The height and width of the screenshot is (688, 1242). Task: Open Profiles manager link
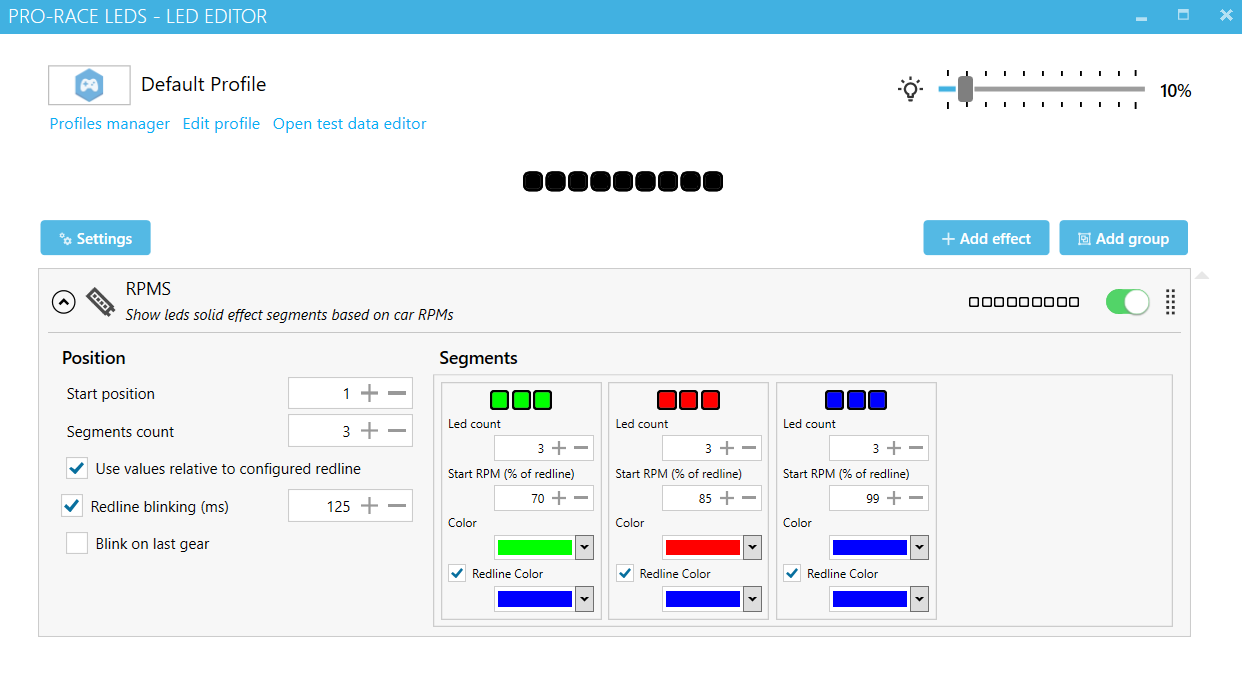tap(110, 124)
